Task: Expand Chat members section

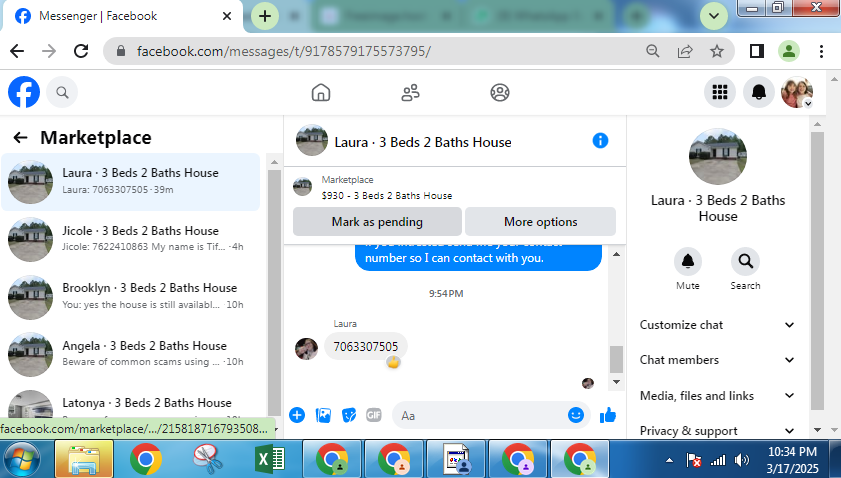Action: pyautogui.click(x=717, y=360)
